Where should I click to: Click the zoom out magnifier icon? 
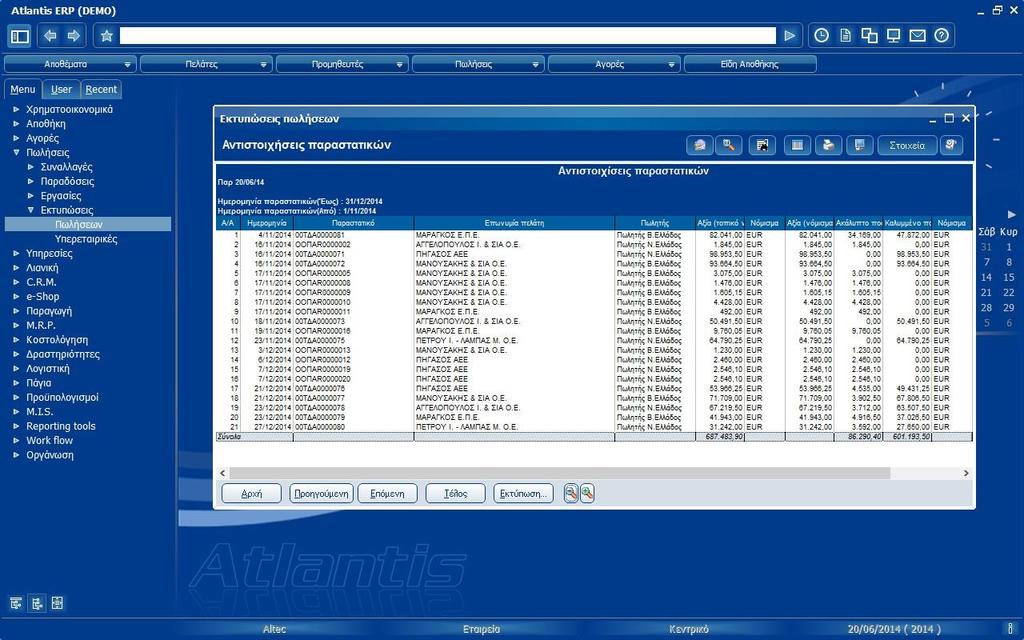point(571,494)
